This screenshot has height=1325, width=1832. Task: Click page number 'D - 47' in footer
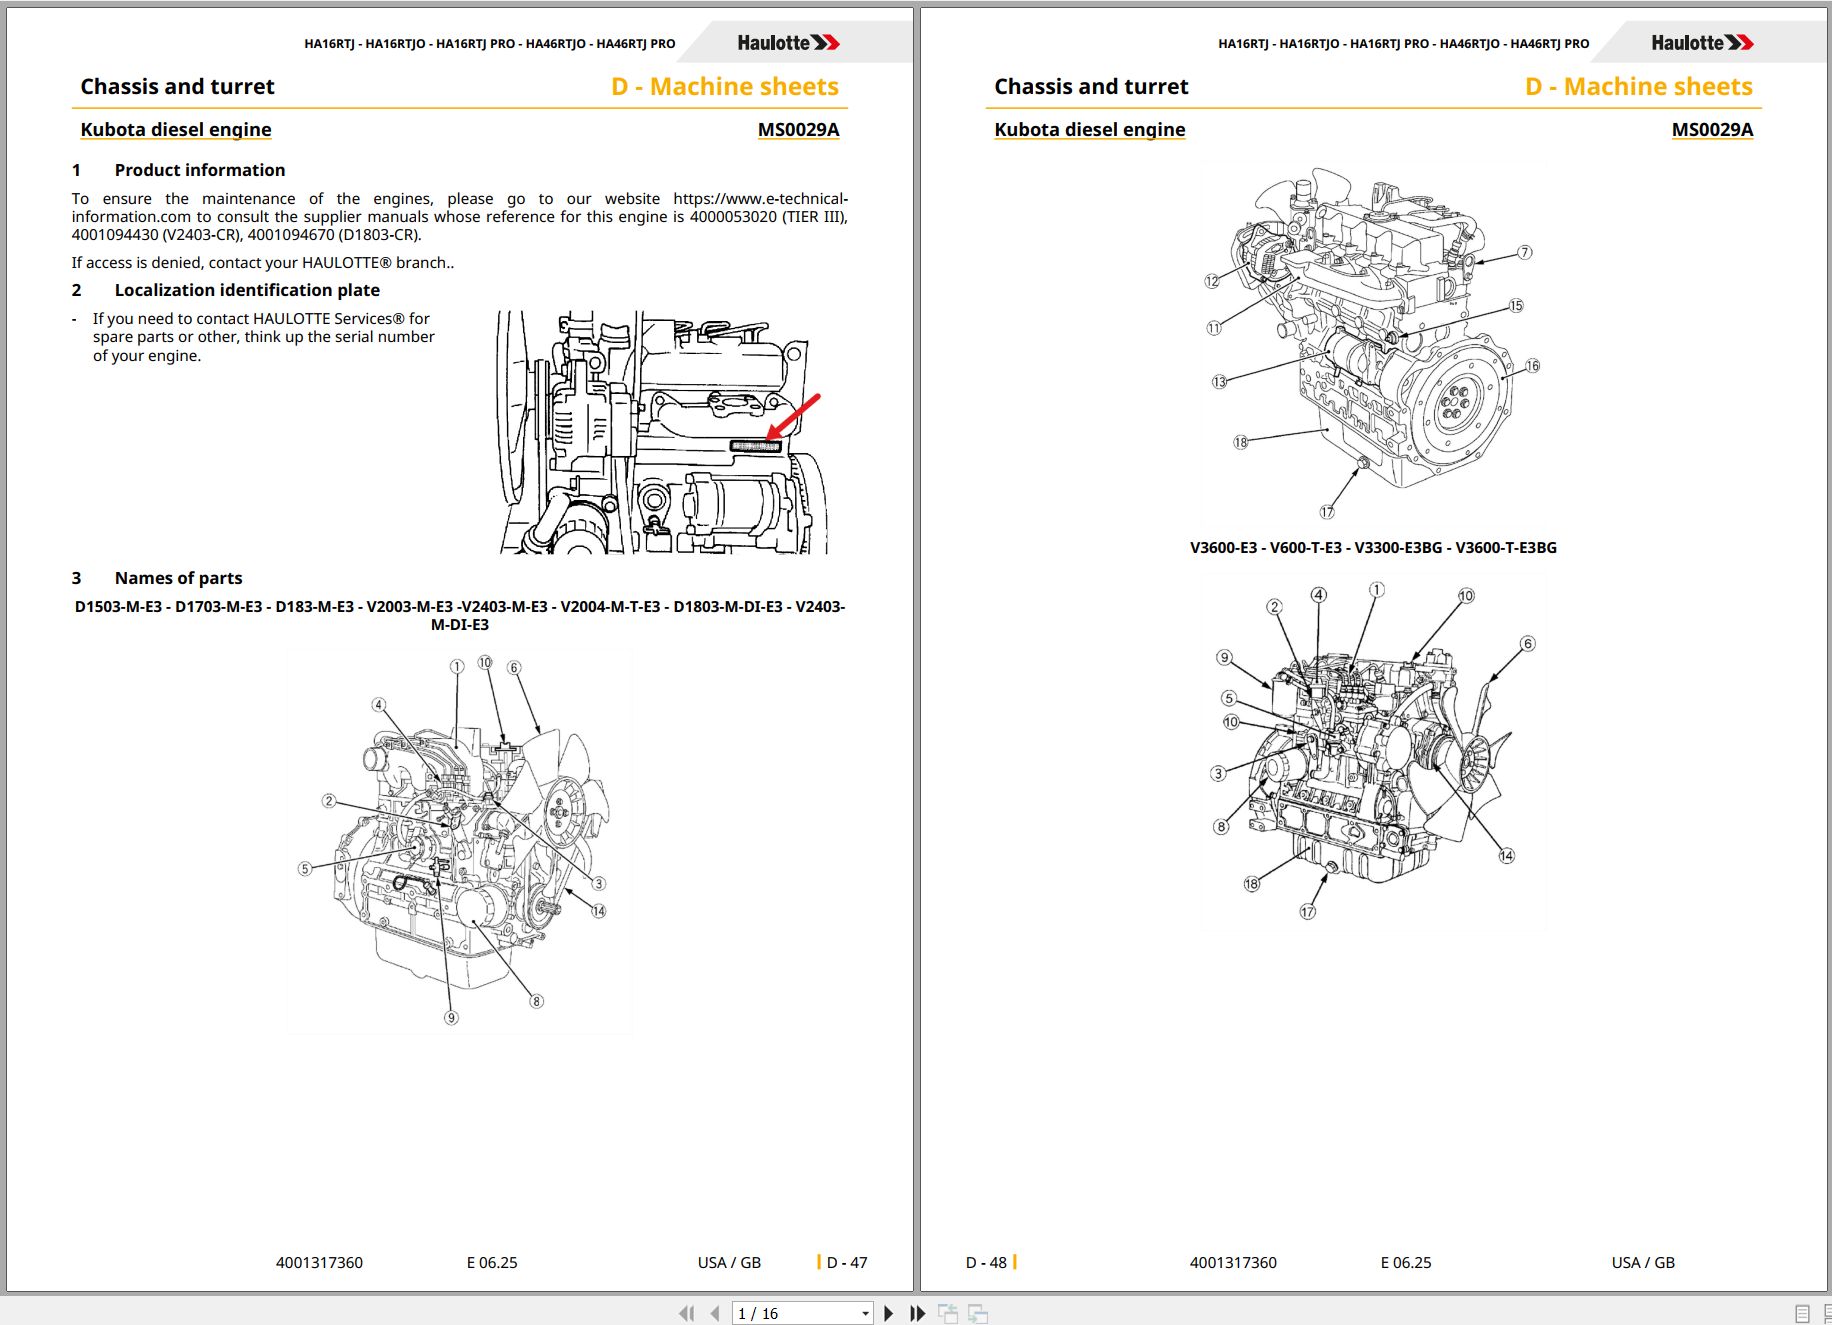coord(846,1263)
